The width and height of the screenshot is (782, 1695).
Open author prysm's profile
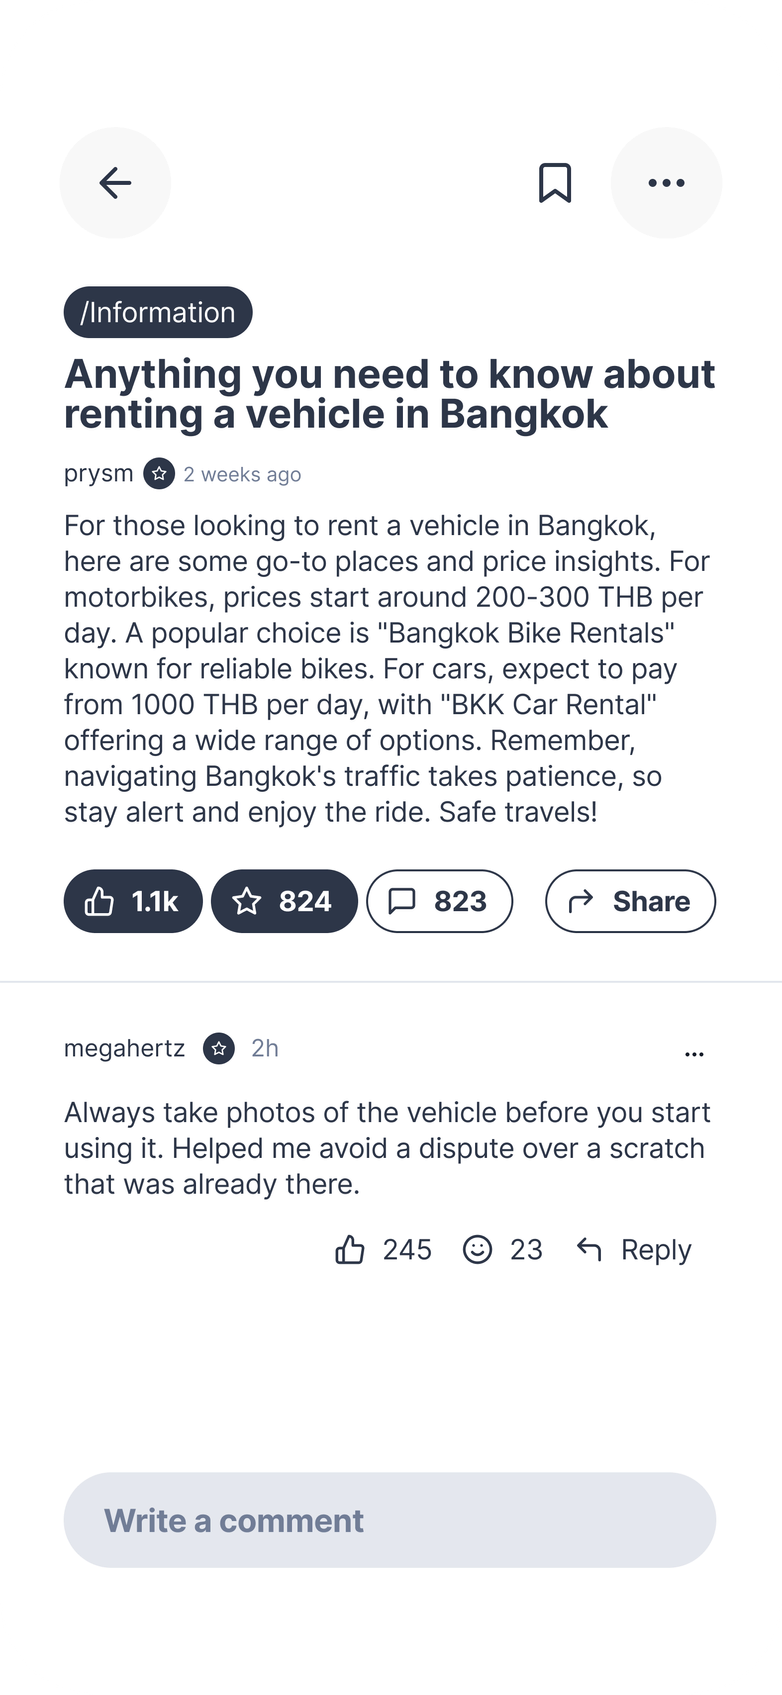point(98,473)
